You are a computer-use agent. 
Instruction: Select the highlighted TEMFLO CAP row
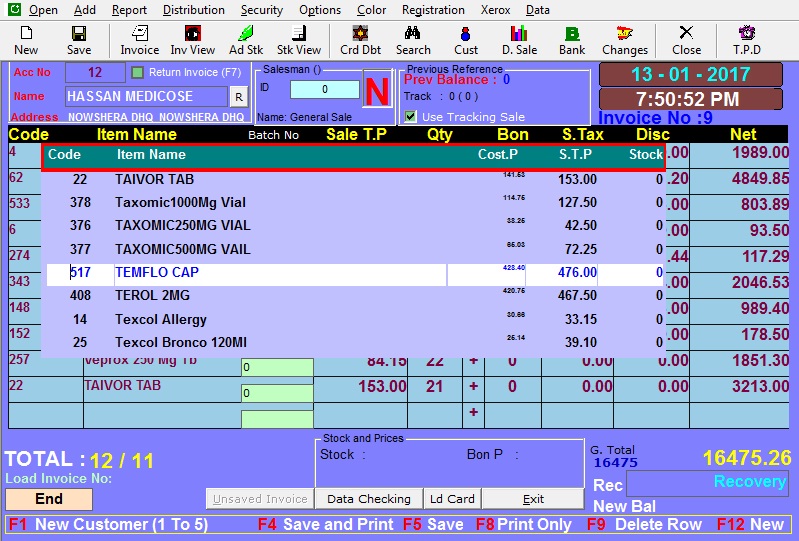click(x=354, y=273)
